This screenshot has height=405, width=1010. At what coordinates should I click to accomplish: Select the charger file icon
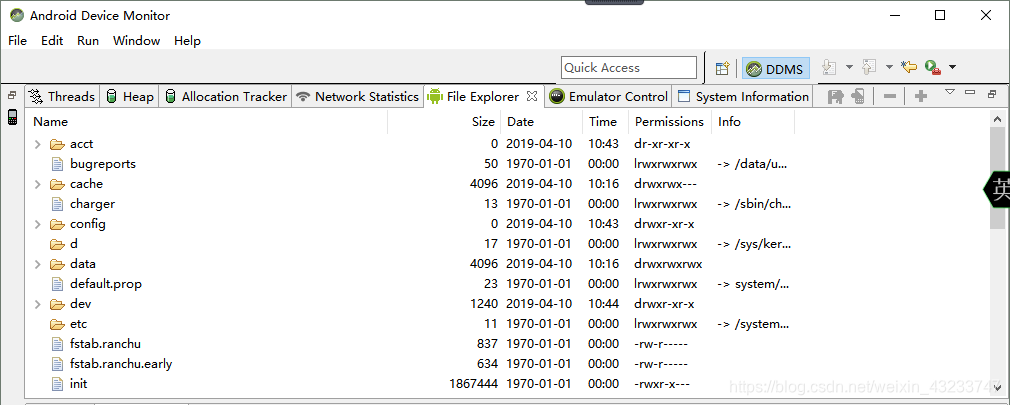coord(58,204)
